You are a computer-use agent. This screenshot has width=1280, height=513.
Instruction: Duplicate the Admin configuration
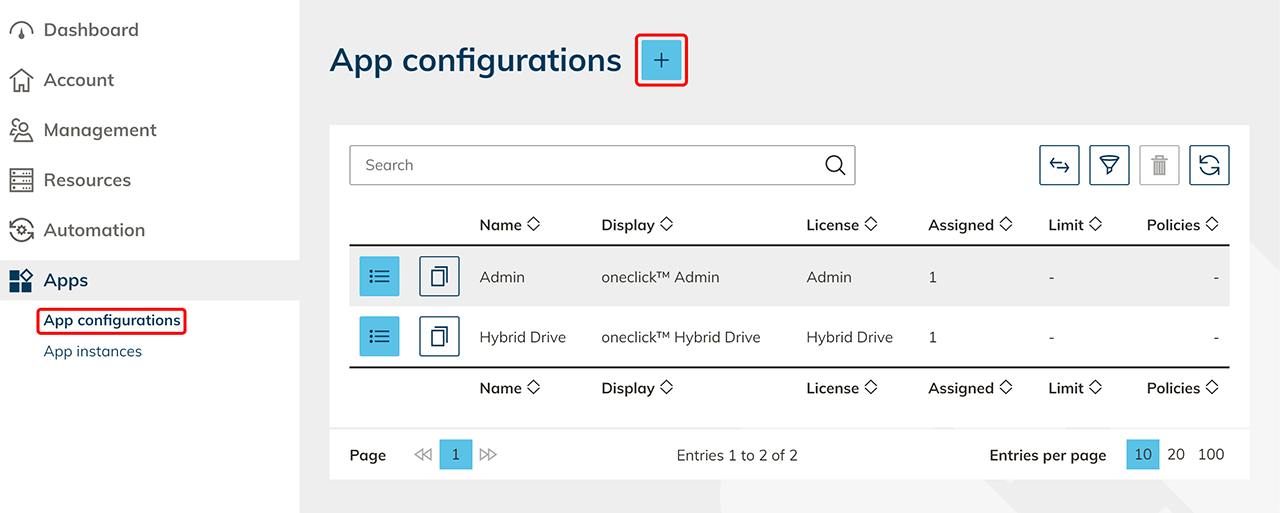(439, 277)
